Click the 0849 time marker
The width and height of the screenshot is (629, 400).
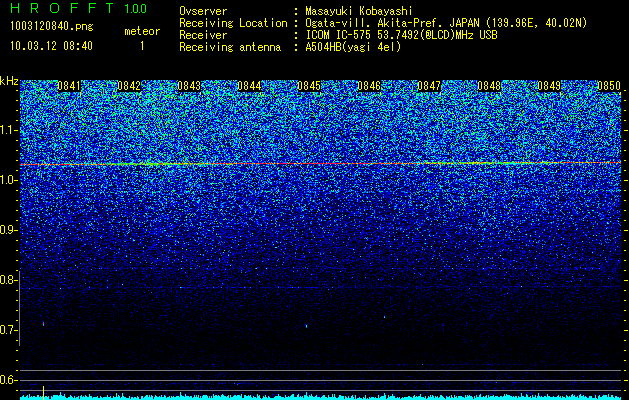pos(549,86)
